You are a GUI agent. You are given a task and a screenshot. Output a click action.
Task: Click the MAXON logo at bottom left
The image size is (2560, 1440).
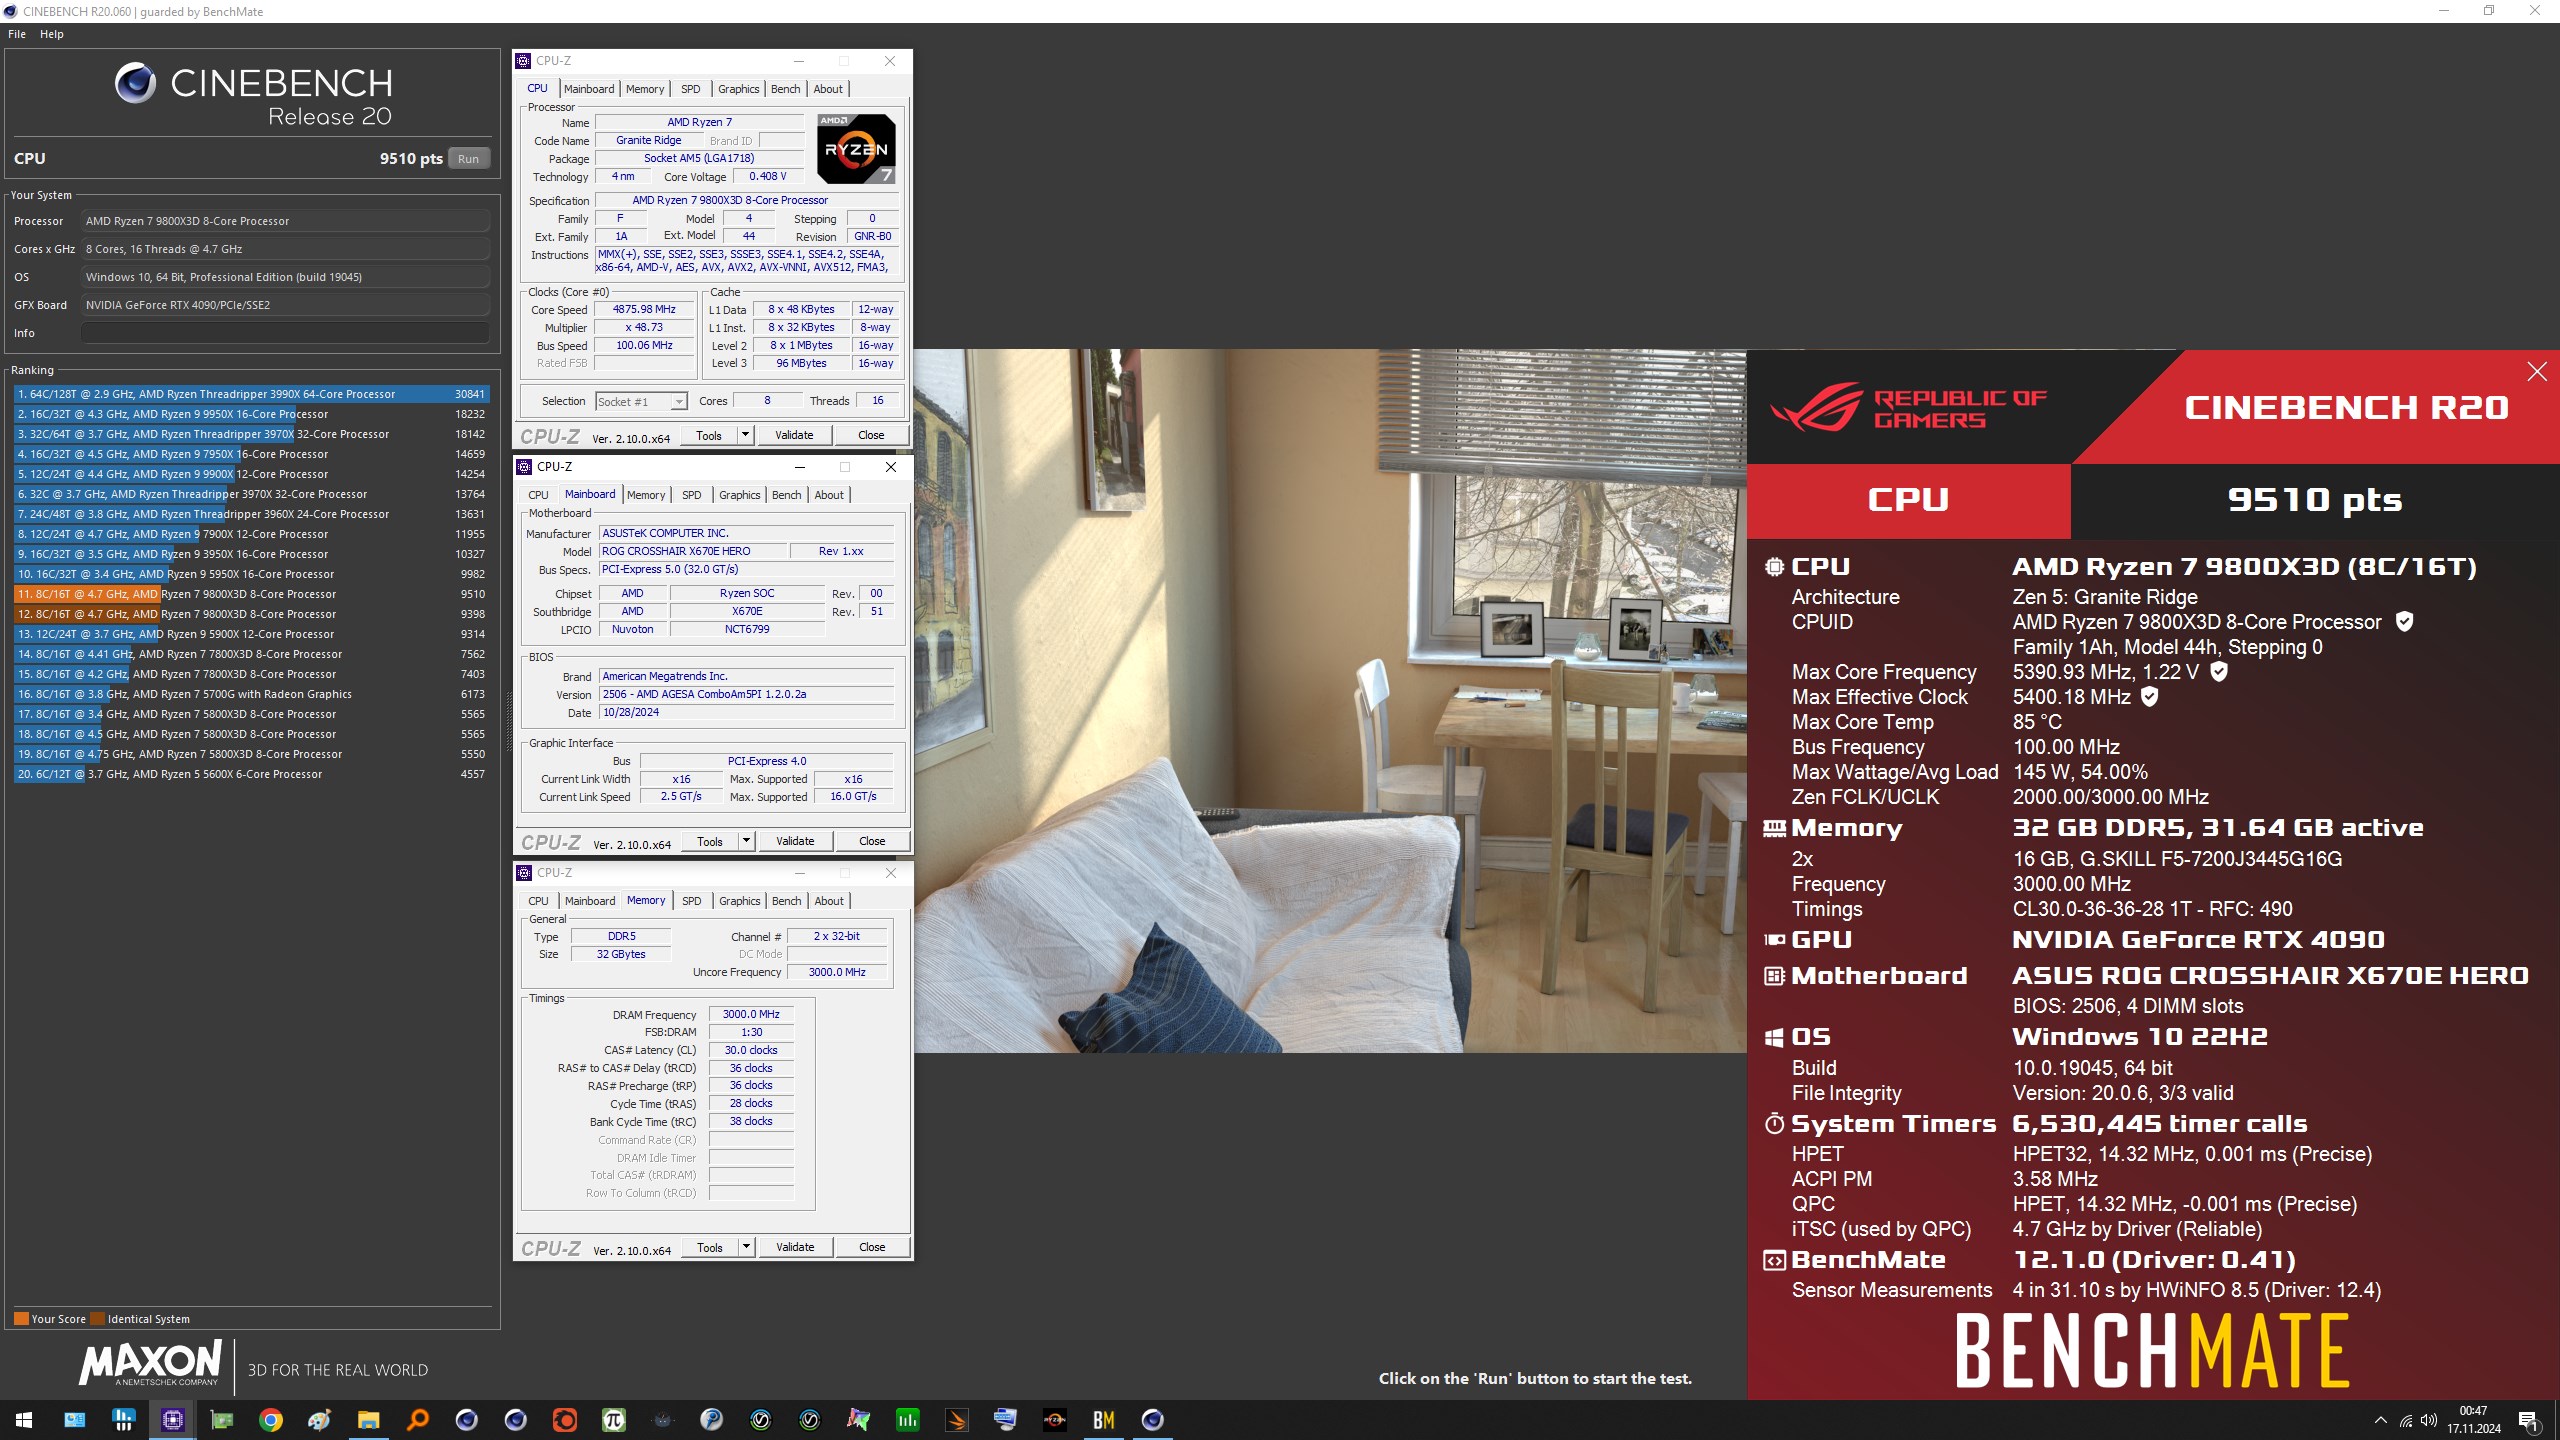pyautogui.click(x=150, y=1363)
